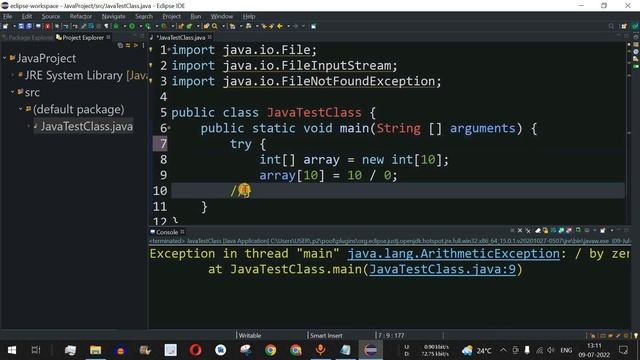640x360 pixels.
Task: Click the Scroll Lock console icon
Action: 545,231
